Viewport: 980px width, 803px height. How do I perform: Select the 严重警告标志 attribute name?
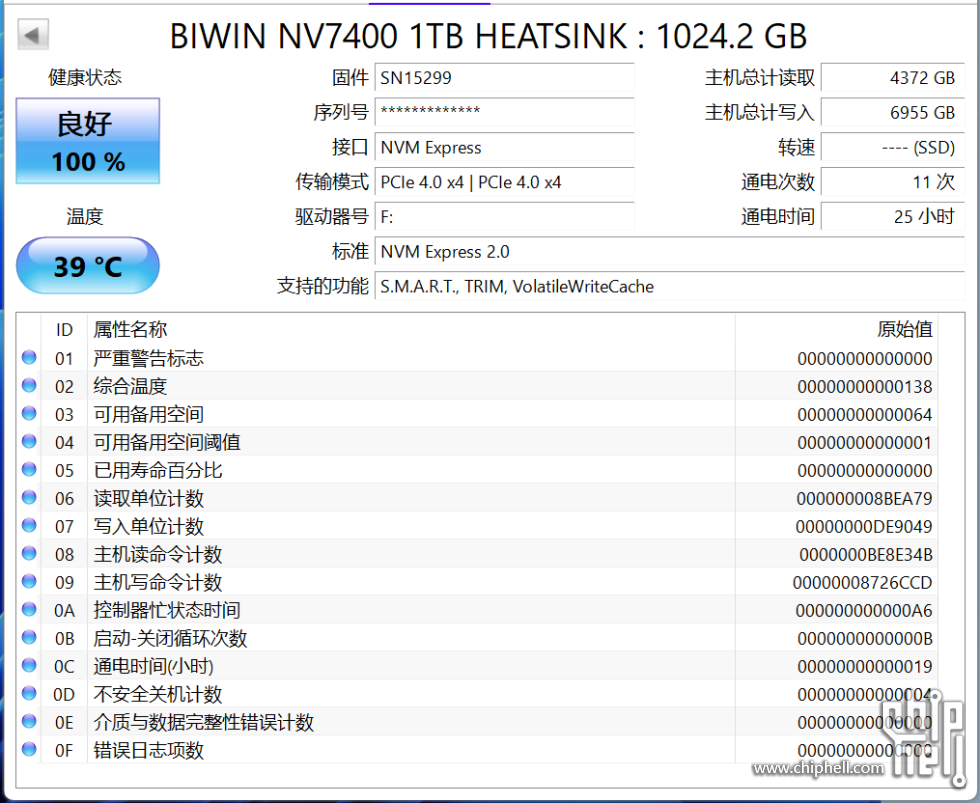149,358
